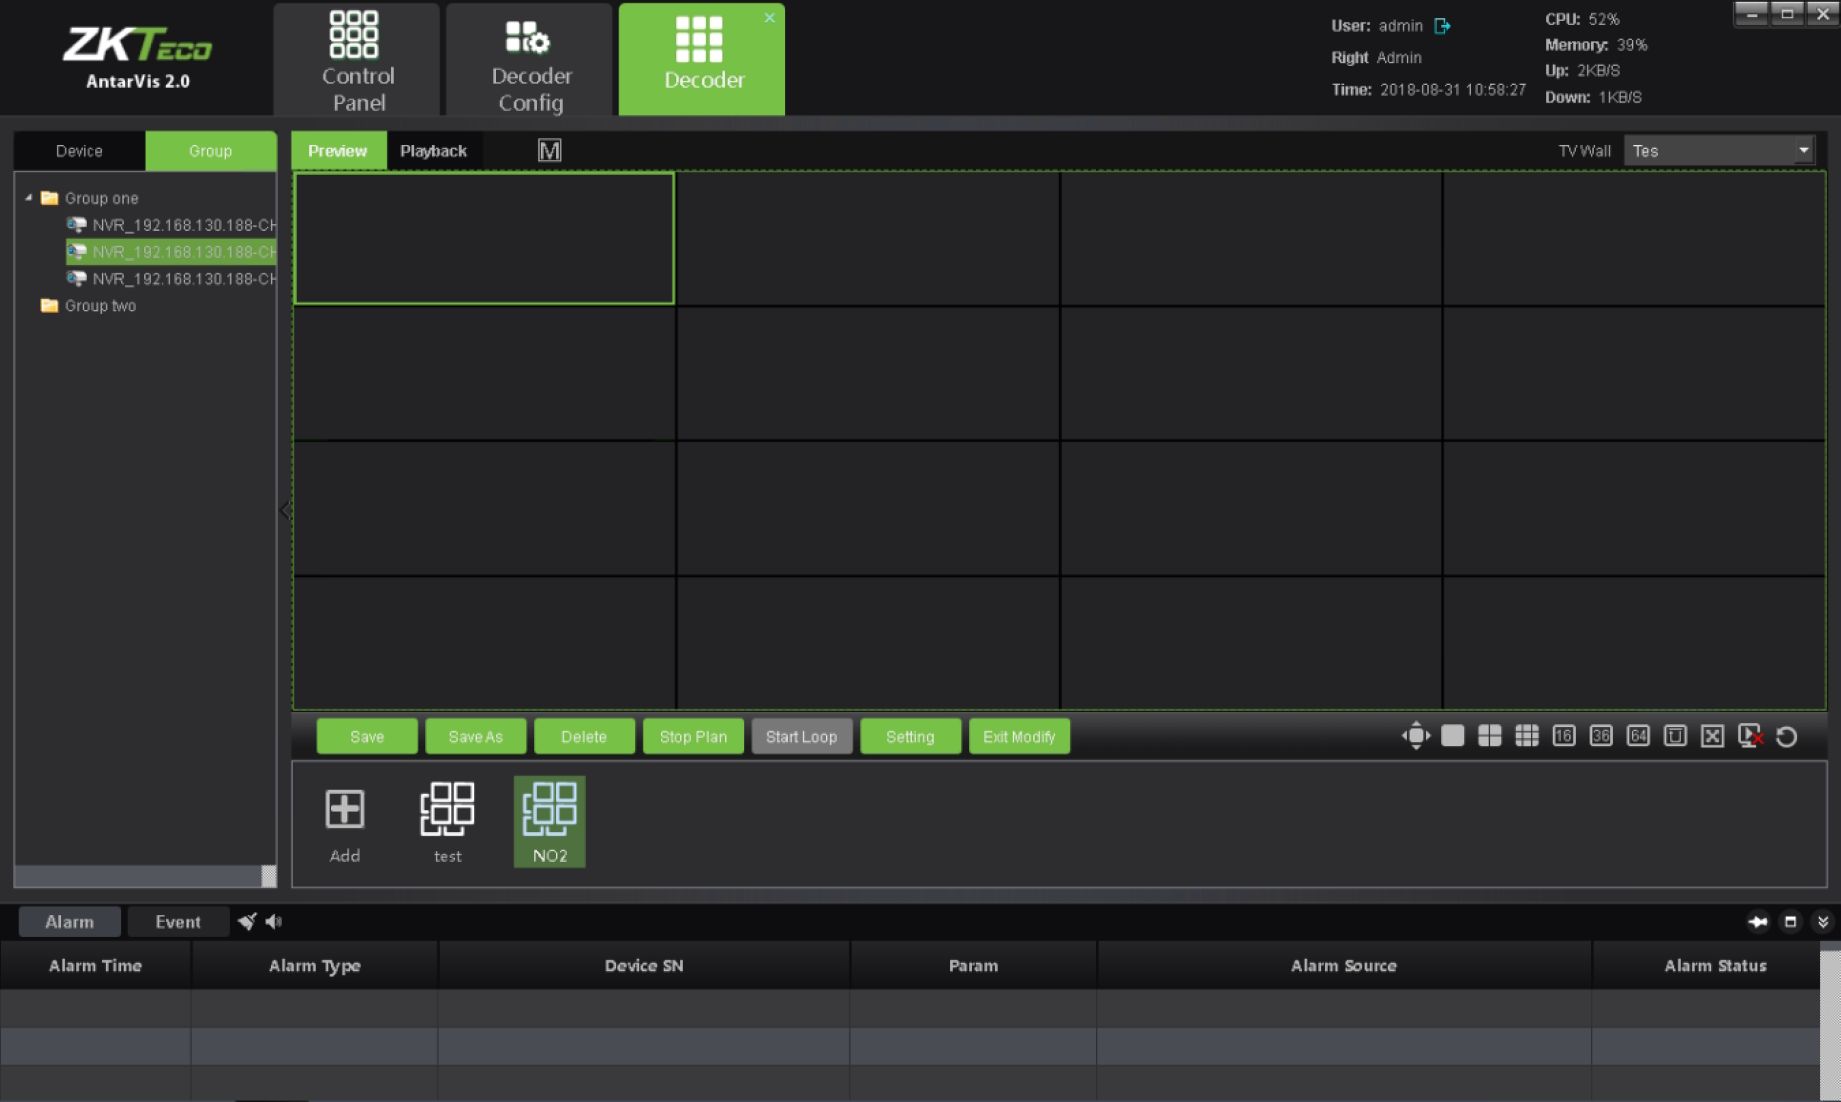Switch to the 16-window split layout
This screenshot has height=1102, width=1841.
(x=1563, y=736)
